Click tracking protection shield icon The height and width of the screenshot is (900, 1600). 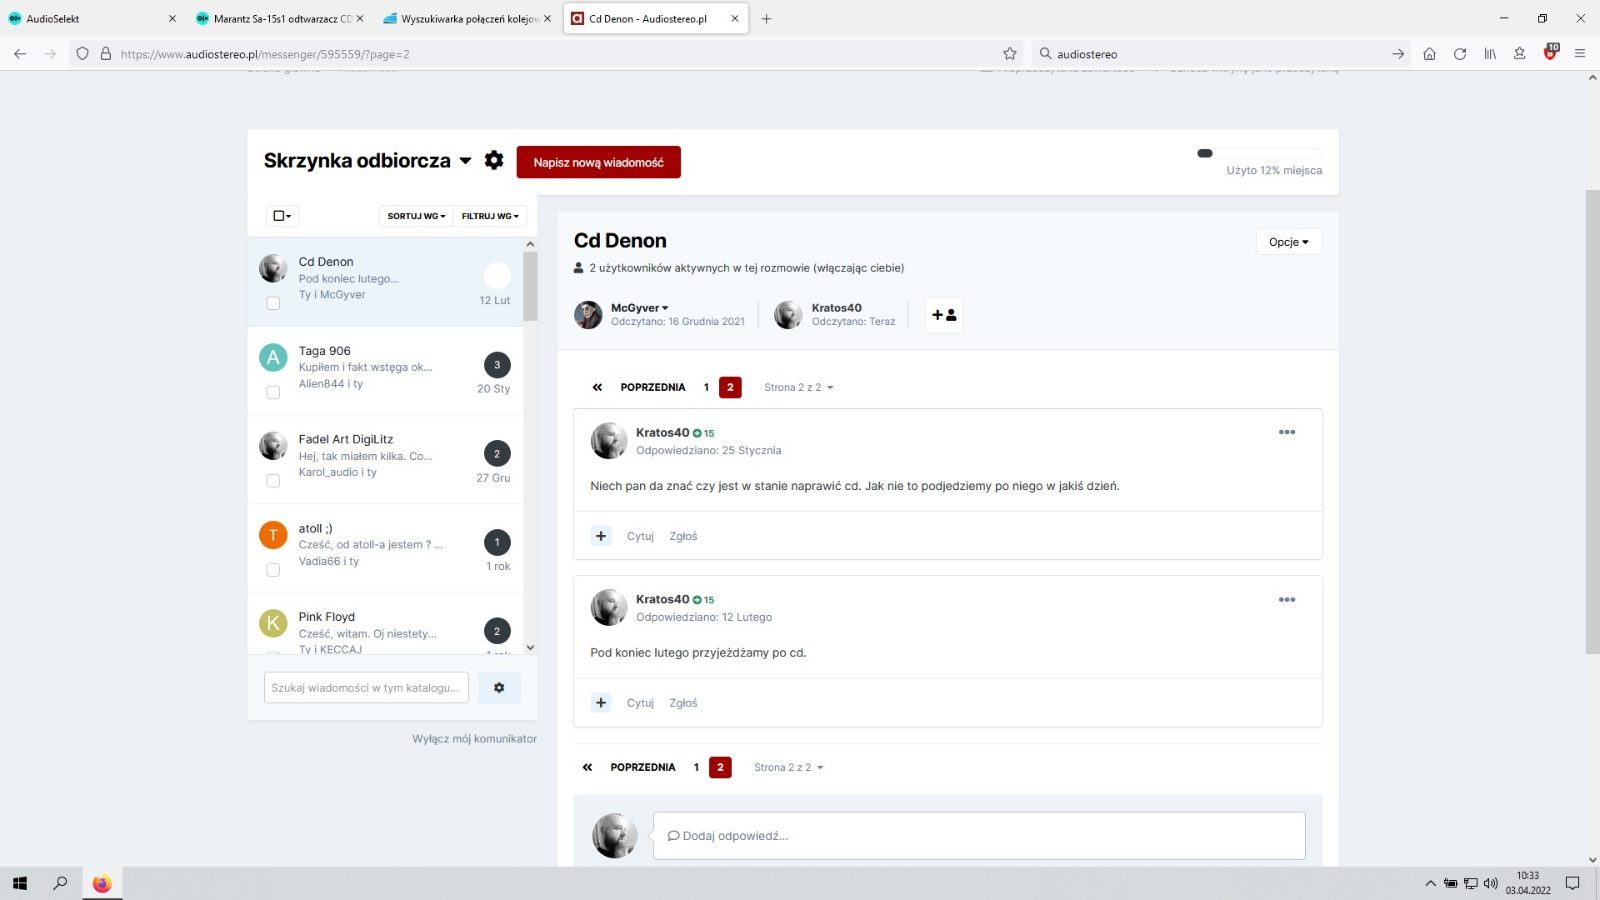[x=83, y=54]
